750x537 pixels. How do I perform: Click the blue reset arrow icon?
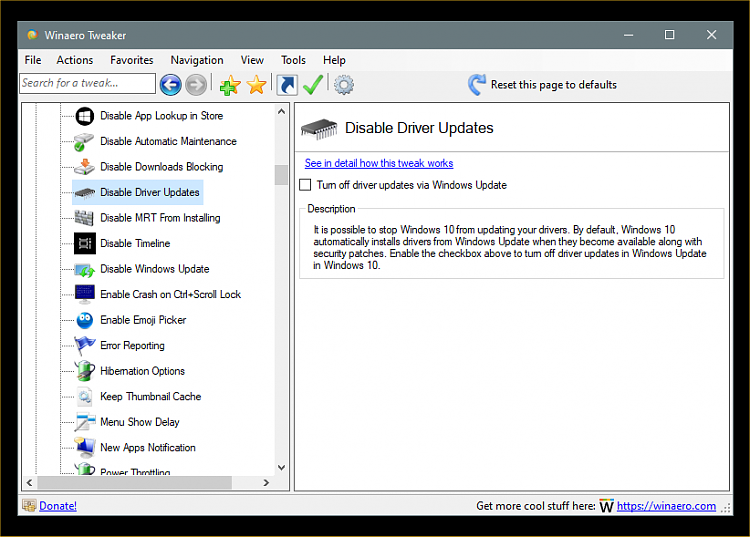tap(476, 85)
